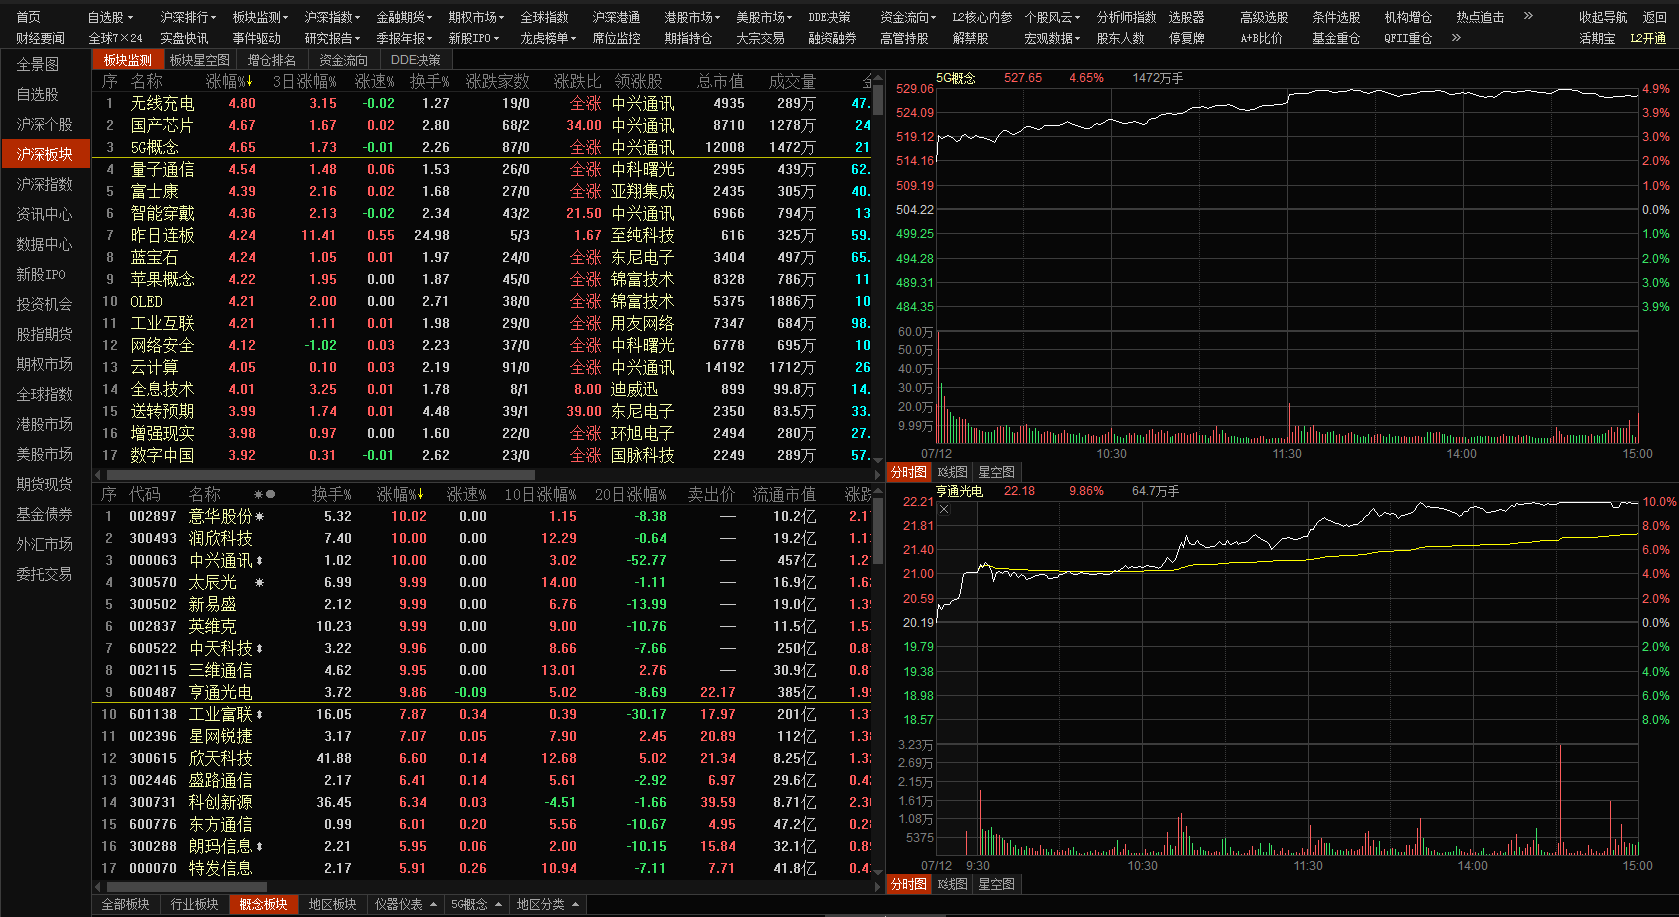1679x917 pixels.
Task: Open the 沪深排行 dropdown menu
Action: coord(189,17)
